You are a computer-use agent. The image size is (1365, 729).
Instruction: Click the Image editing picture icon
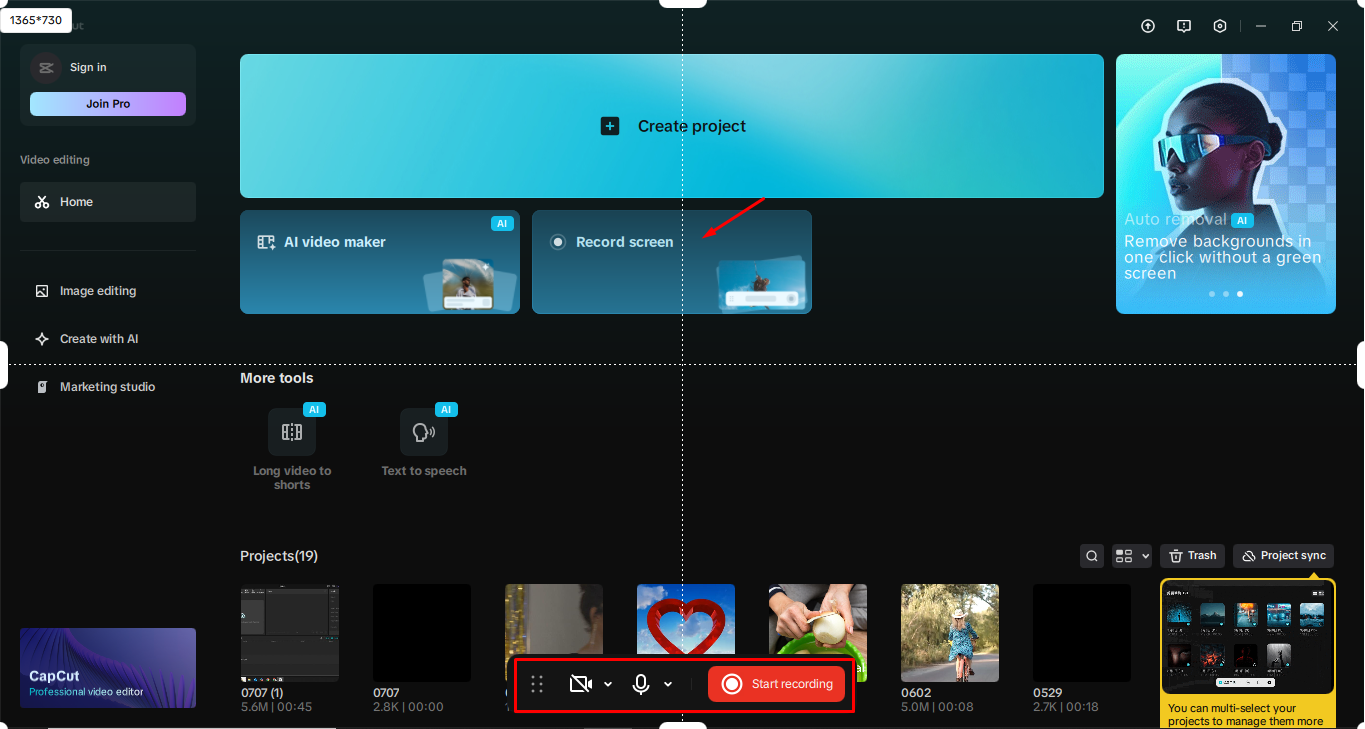click(x=42, y=291)
